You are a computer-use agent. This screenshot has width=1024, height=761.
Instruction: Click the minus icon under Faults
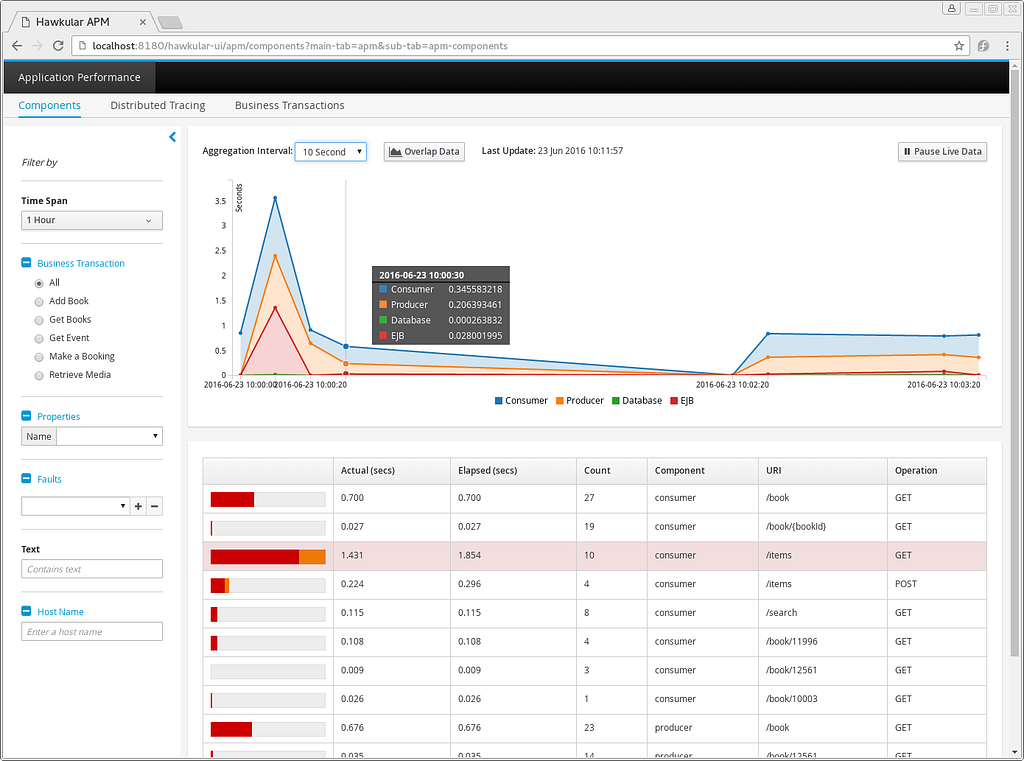(x=155, y=506)
